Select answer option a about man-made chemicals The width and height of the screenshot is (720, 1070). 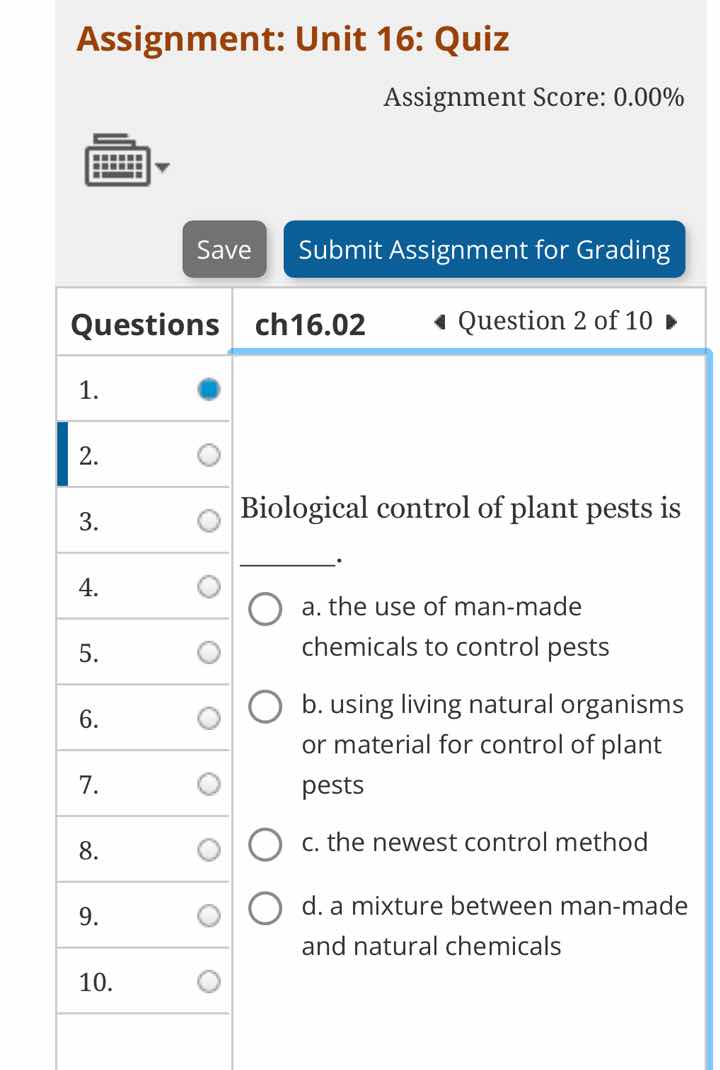point(265,610)
